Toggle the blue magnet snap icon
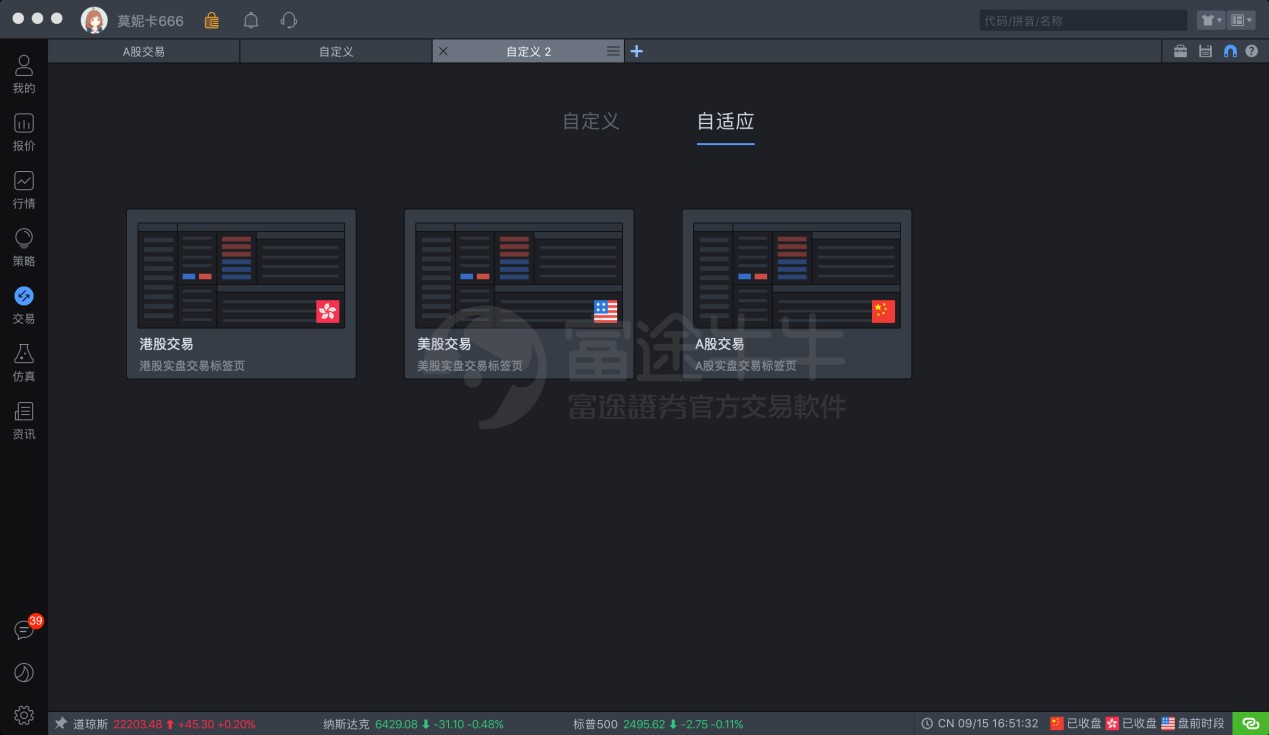 click(1230, 51)
